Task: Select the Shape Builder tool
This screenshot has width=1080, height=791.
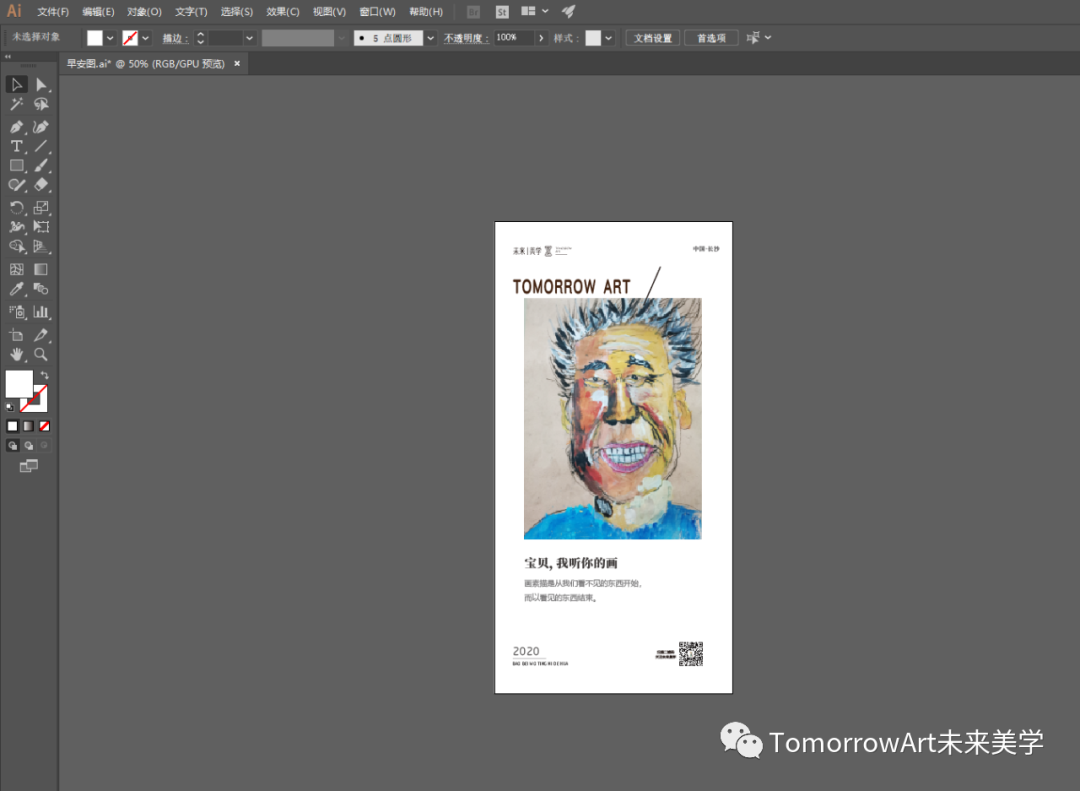Action: pos(17,246)
